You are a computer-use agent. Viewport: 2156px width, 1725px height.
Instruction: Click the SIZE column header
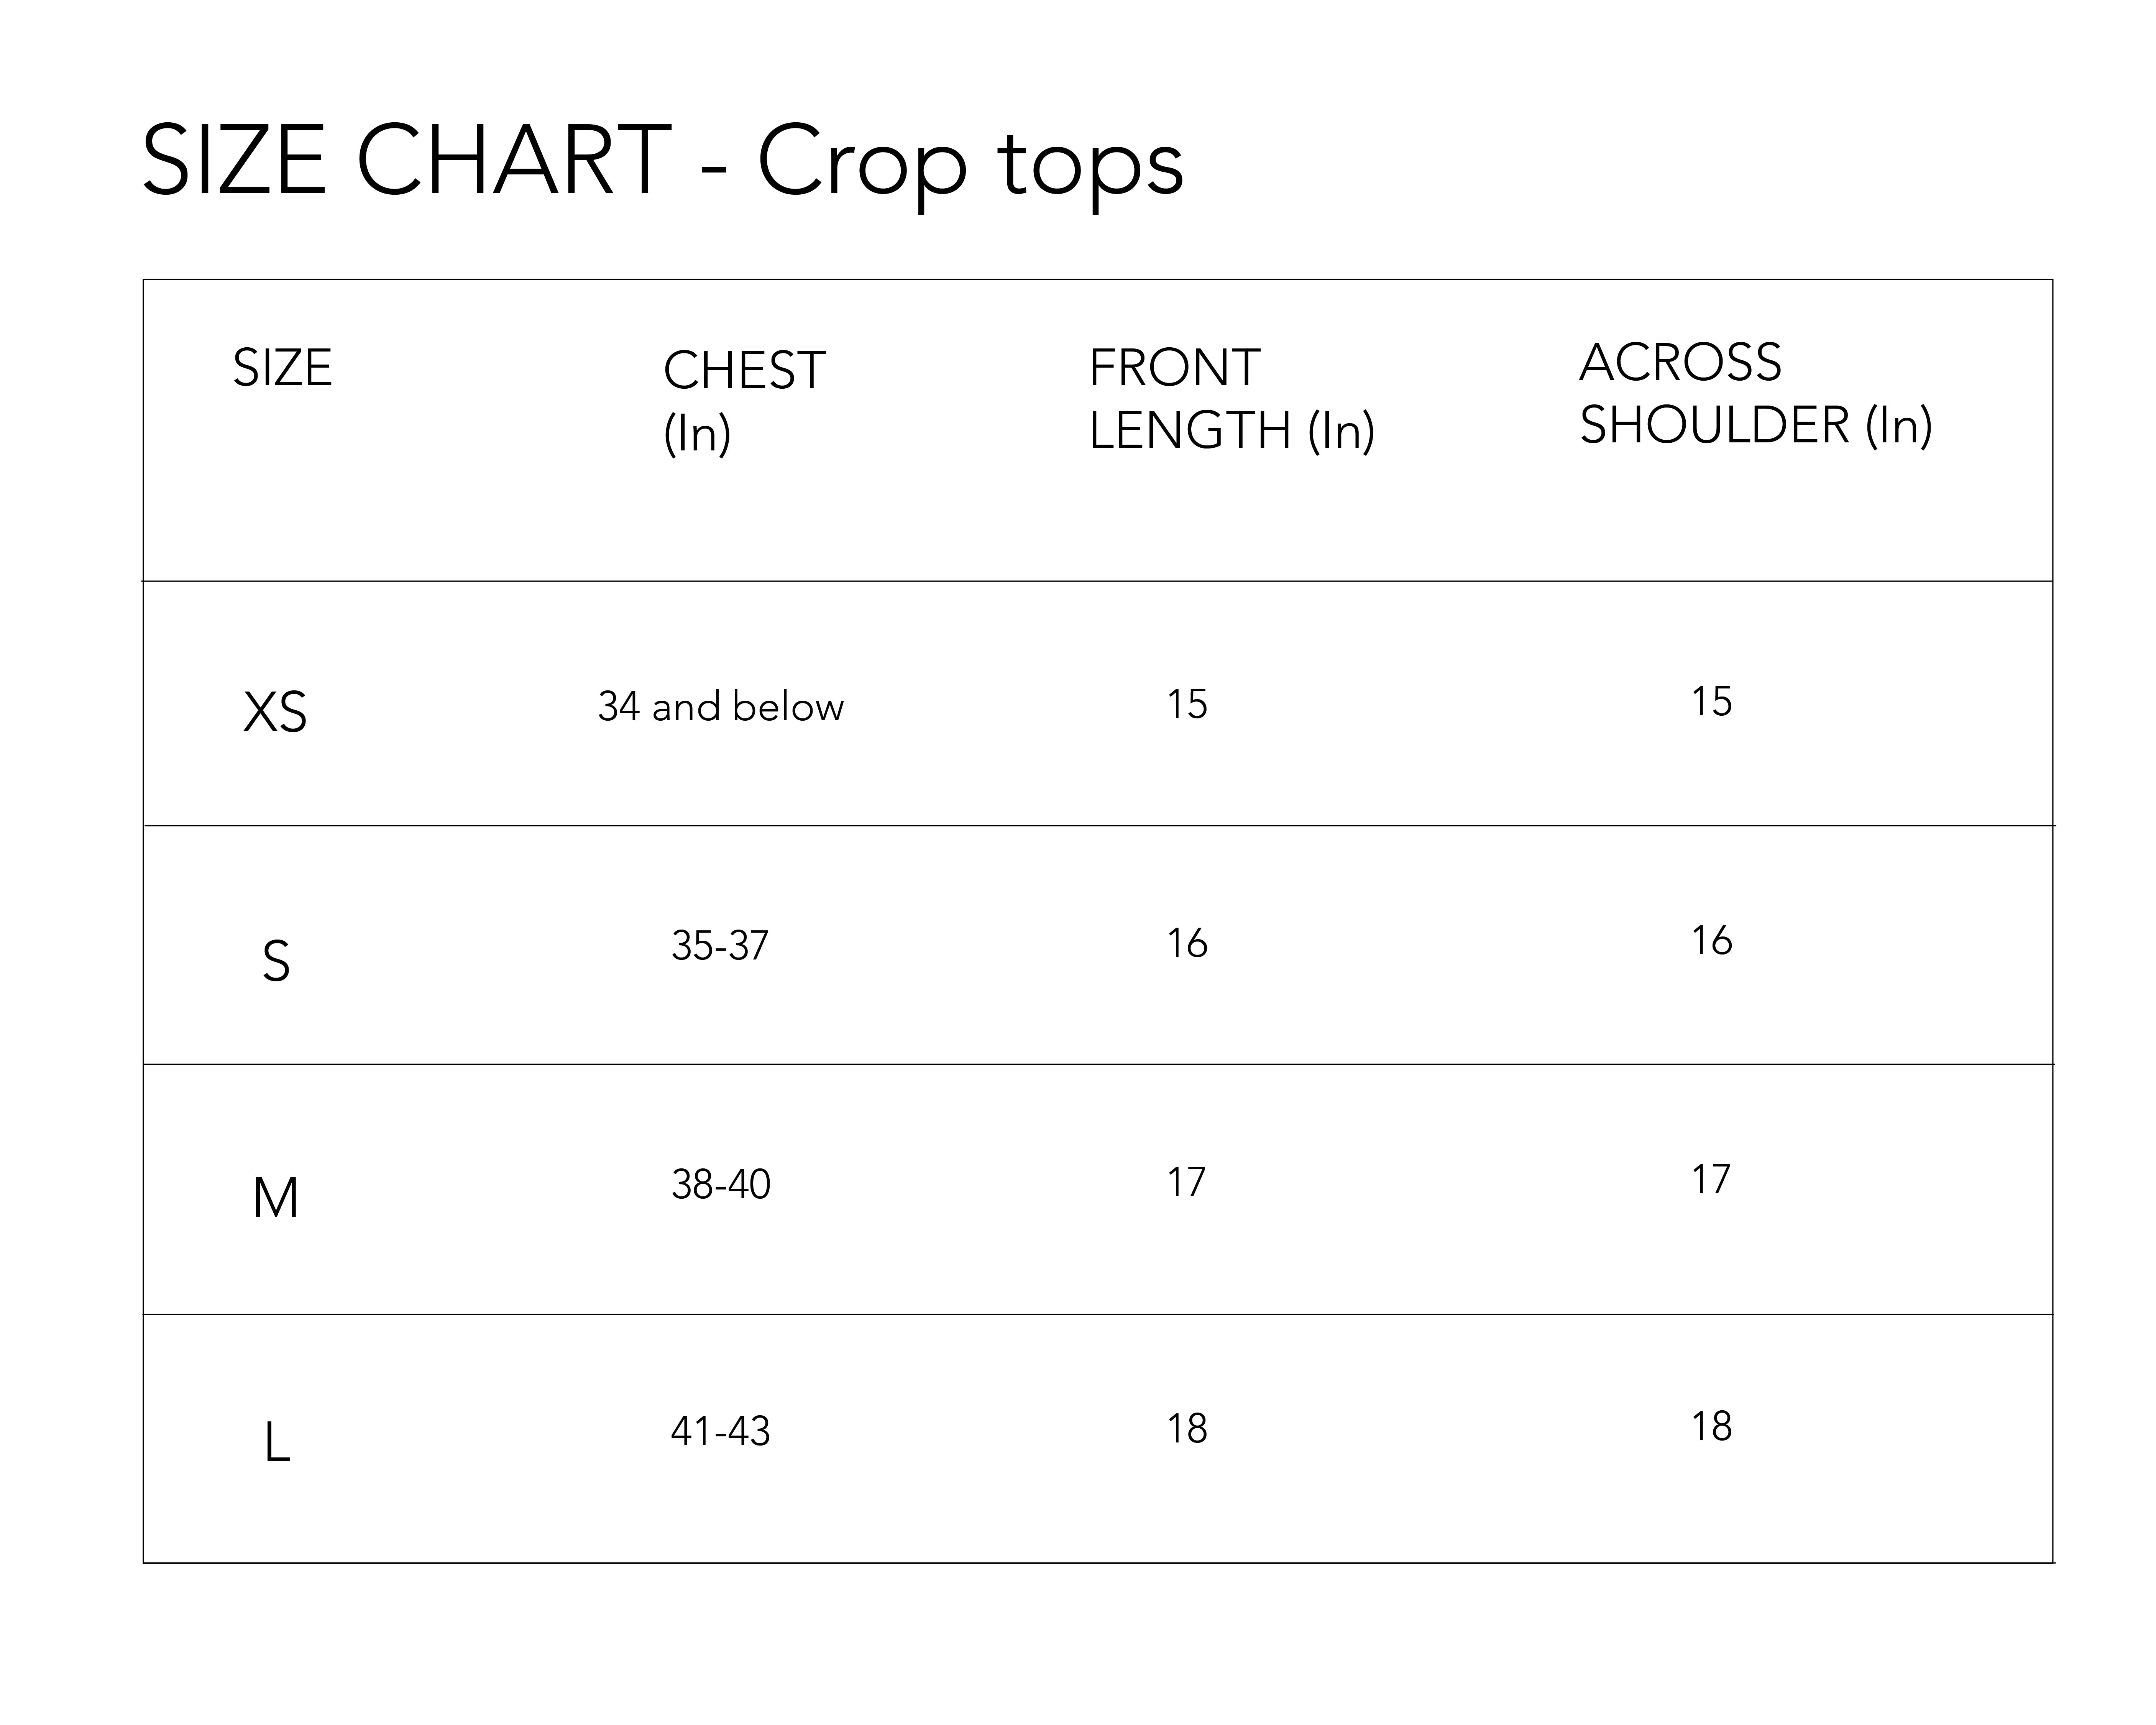coord(282,368)
